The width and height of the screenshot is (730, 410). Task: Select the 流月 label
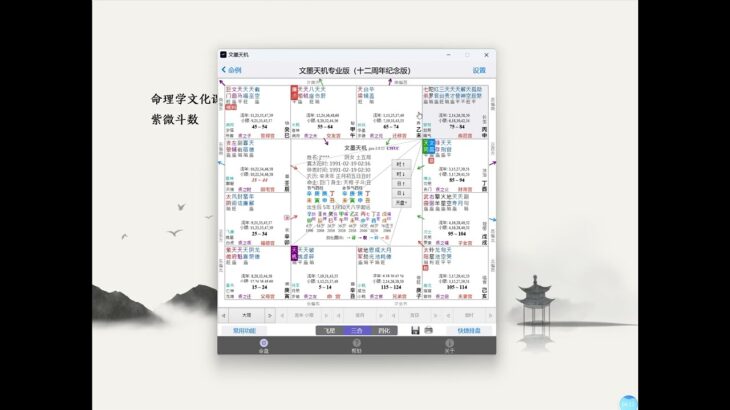click(x=360, y=316)
